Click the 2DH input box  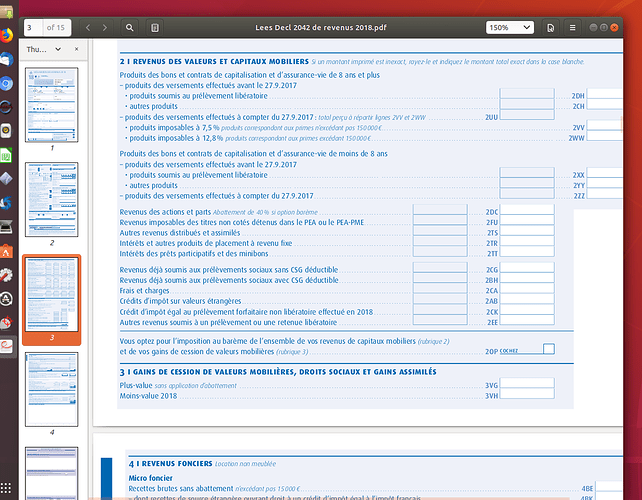coord(605,94)
